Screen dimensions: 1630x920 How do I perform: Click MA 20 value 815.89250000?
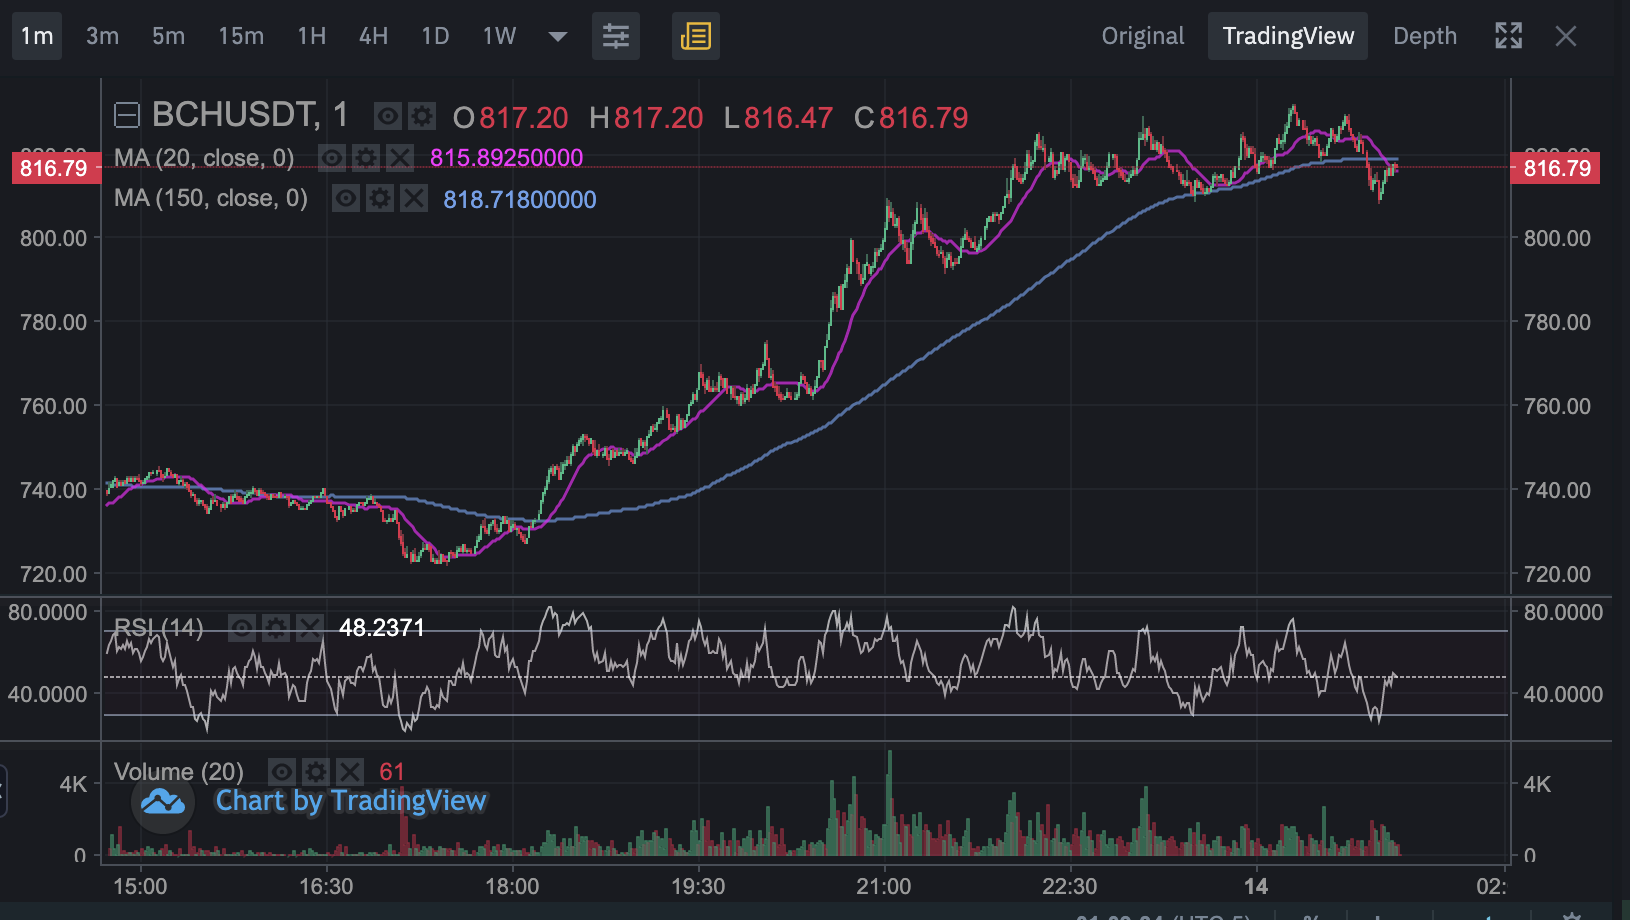[x=506, y=158]
